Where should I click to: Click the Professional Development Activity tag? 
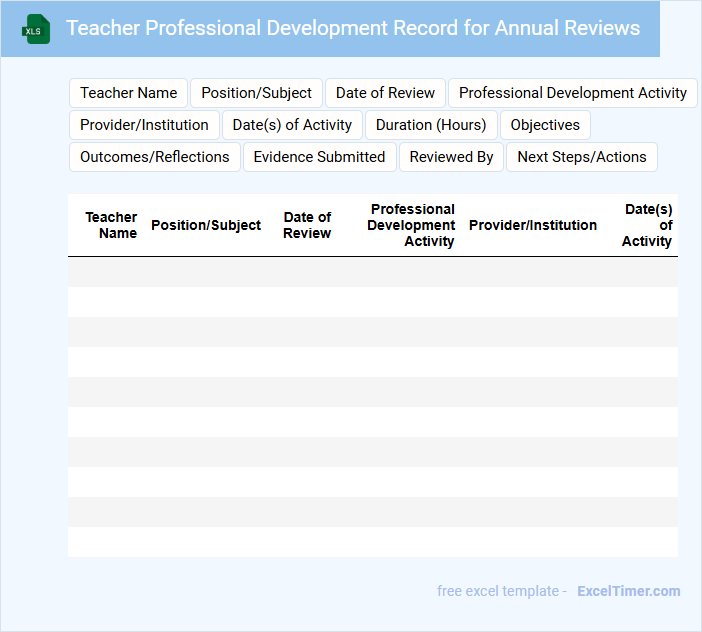coord(572,93)
